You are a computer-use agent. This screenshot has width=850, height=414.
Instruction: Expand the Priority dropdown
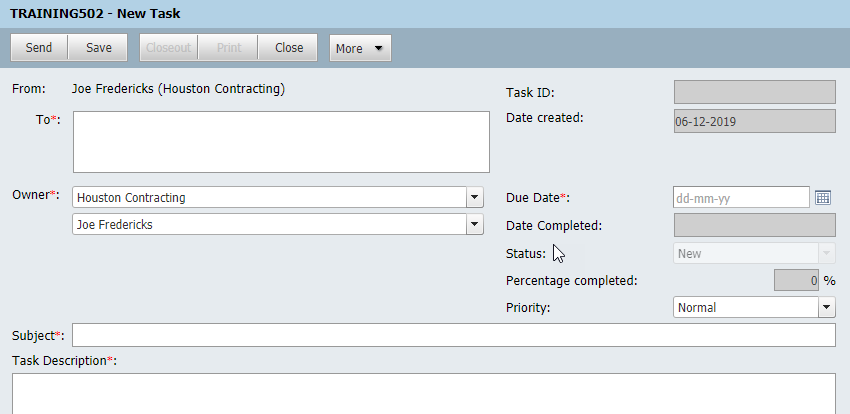pos(826,308)
